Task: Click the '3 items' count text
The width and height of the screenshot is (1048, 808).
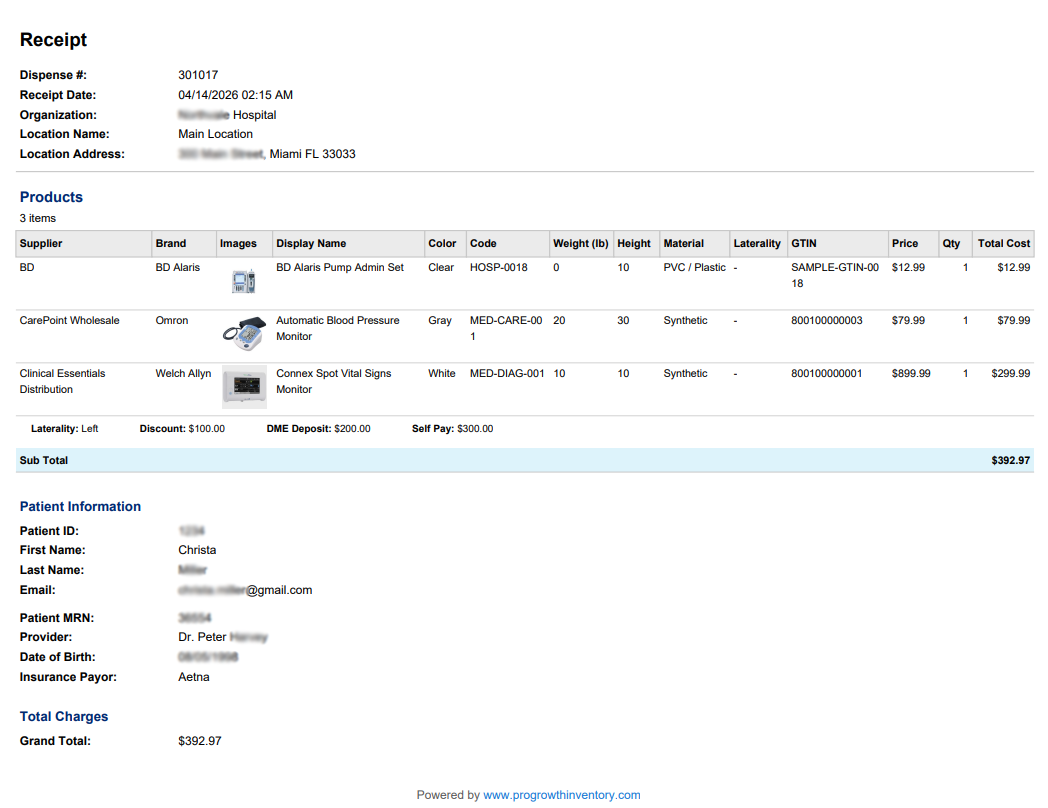Action: pyautogui.click(x=38, y=219)
